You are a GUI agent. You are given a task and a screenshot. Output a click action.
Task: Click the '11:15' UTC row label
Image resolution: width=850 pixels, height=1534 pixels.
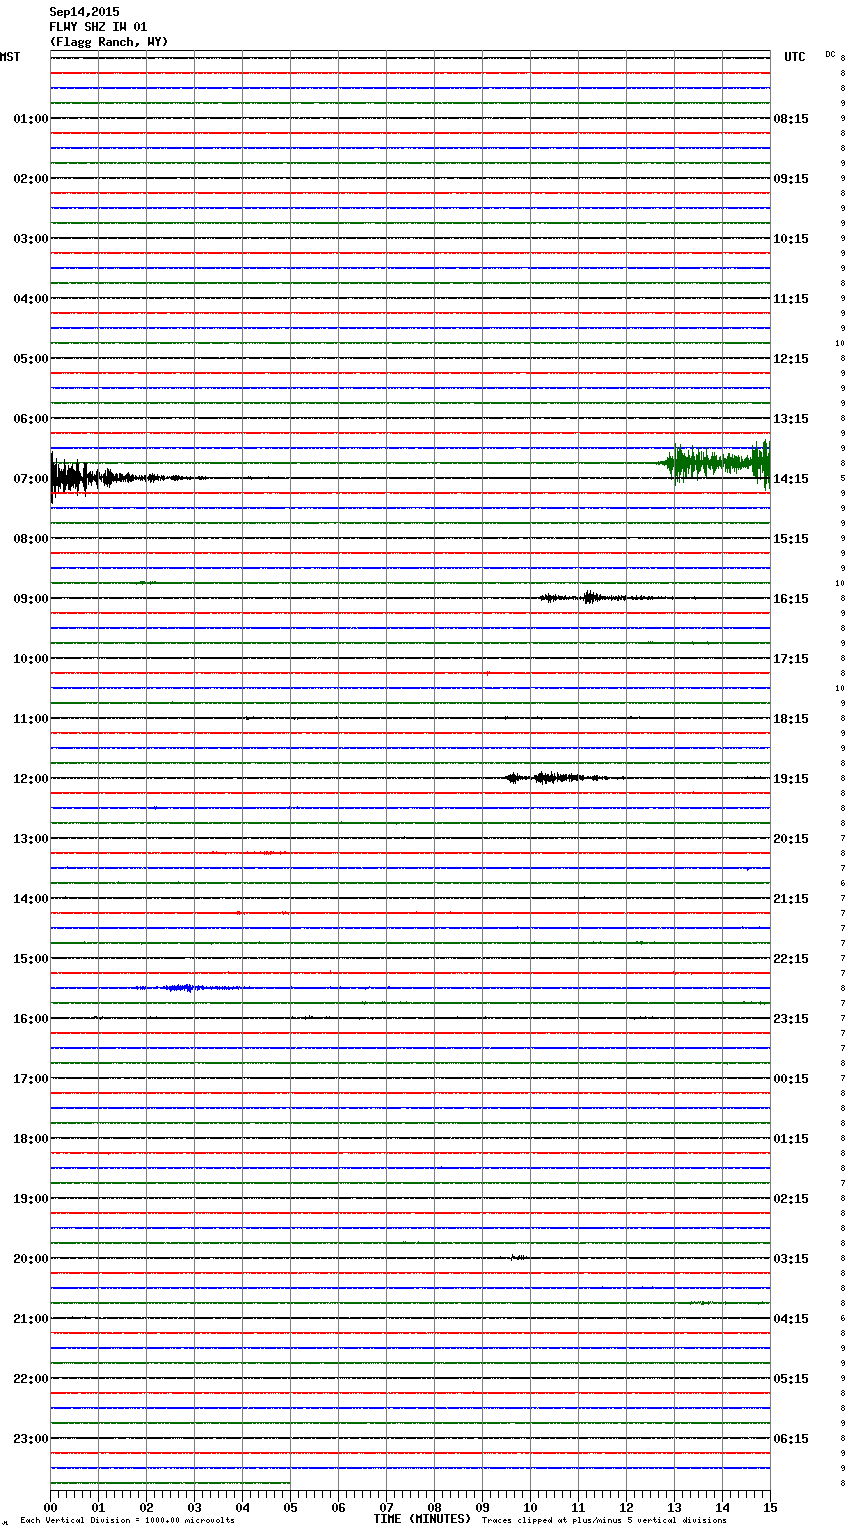click(x=791, y=299)
